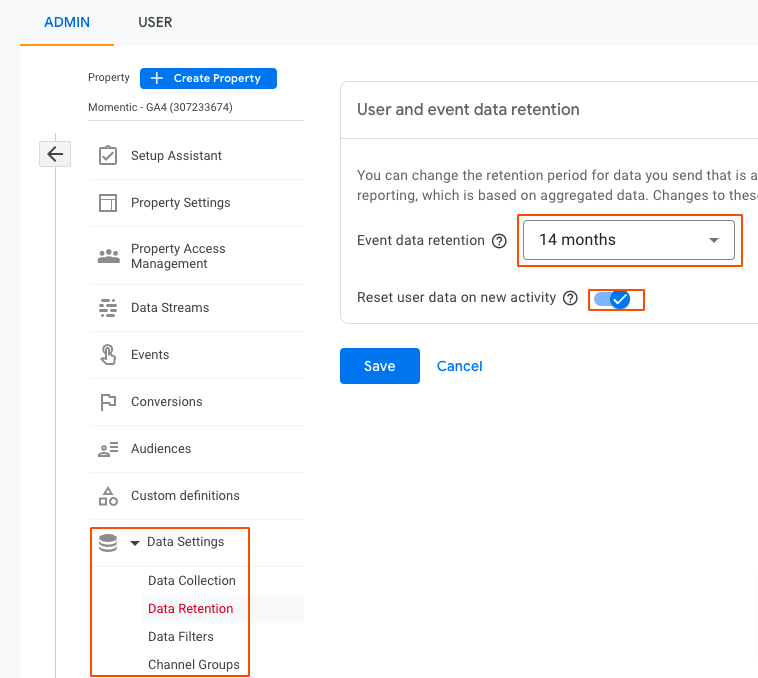This screenshot has width=758, height=678.
Task: Open help for Reset user data option
Action: pyautogui.click(x=570, y=298)
